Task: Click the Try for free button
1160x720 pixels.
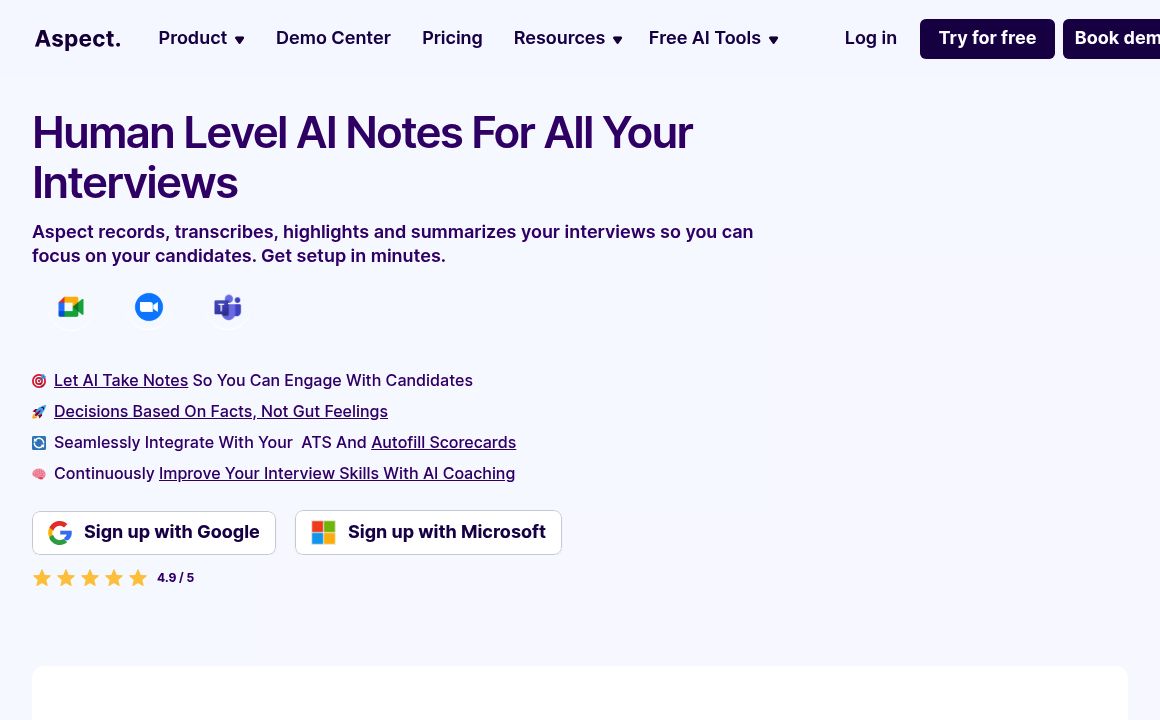Action: (987, 39)
